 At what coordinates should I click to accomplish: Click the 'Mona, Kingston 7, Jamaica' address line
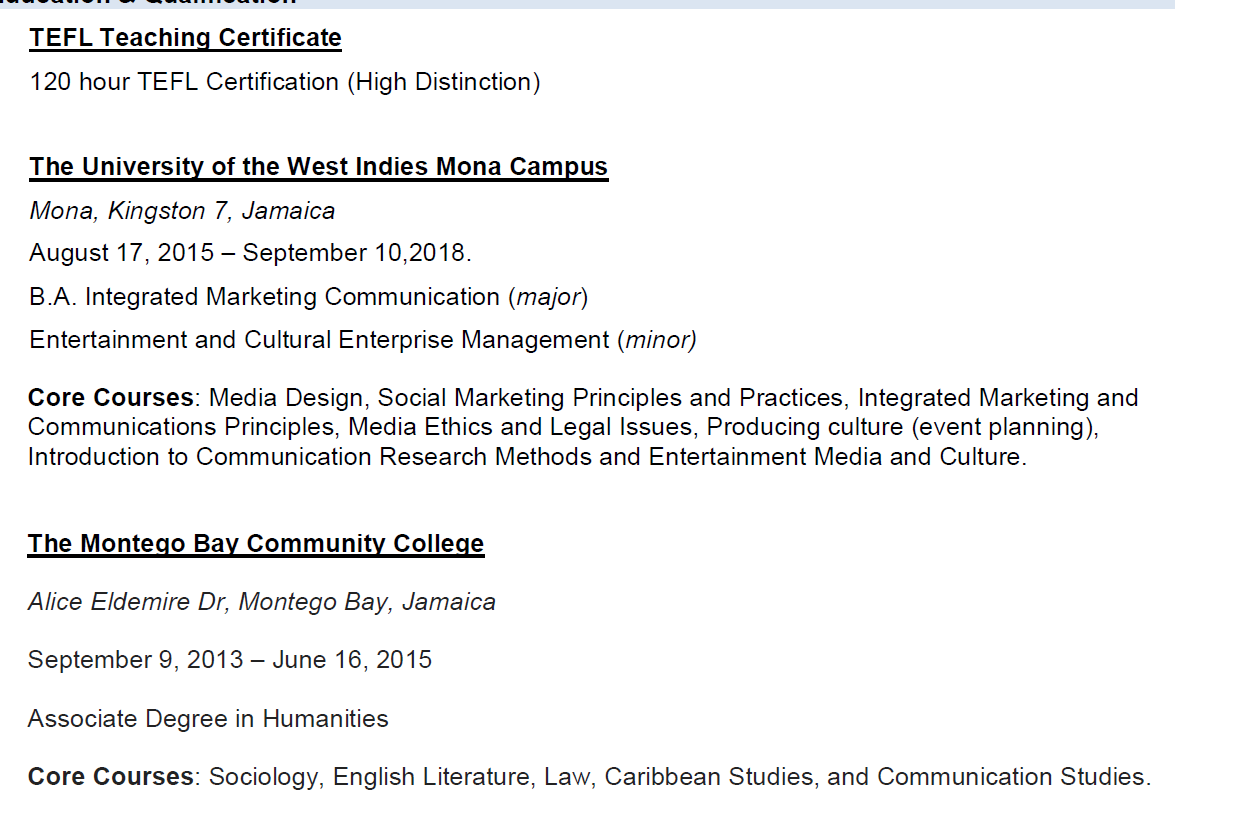tap(182, 211)
